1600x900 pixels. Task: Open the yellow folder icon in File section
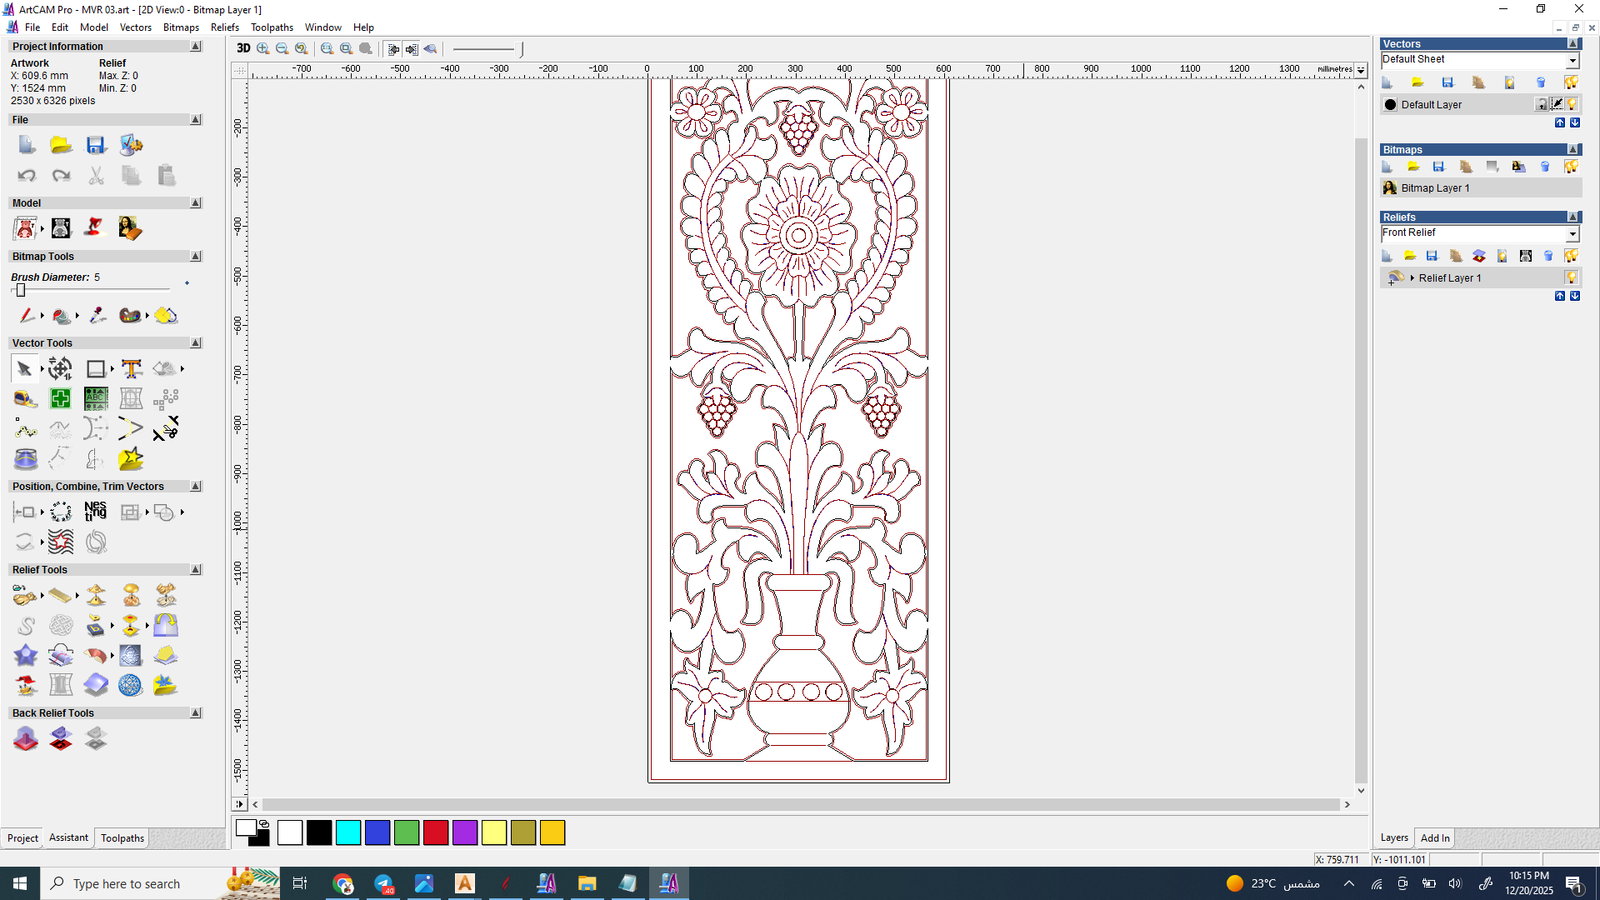(61, 145)
